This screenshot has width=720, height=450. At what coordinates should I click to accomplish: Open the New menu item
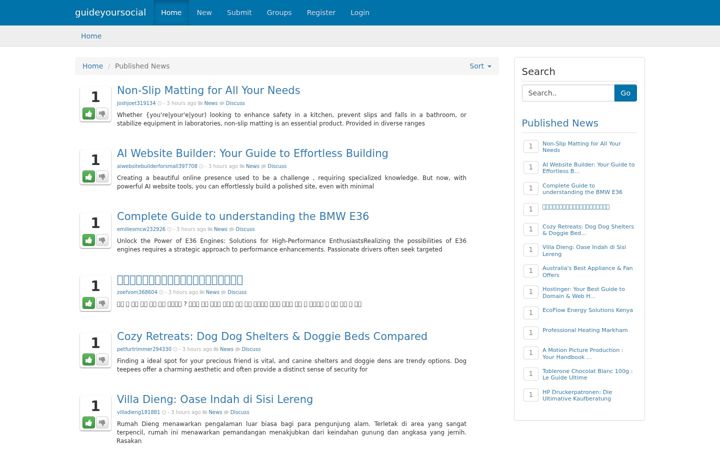coord(204,12)
